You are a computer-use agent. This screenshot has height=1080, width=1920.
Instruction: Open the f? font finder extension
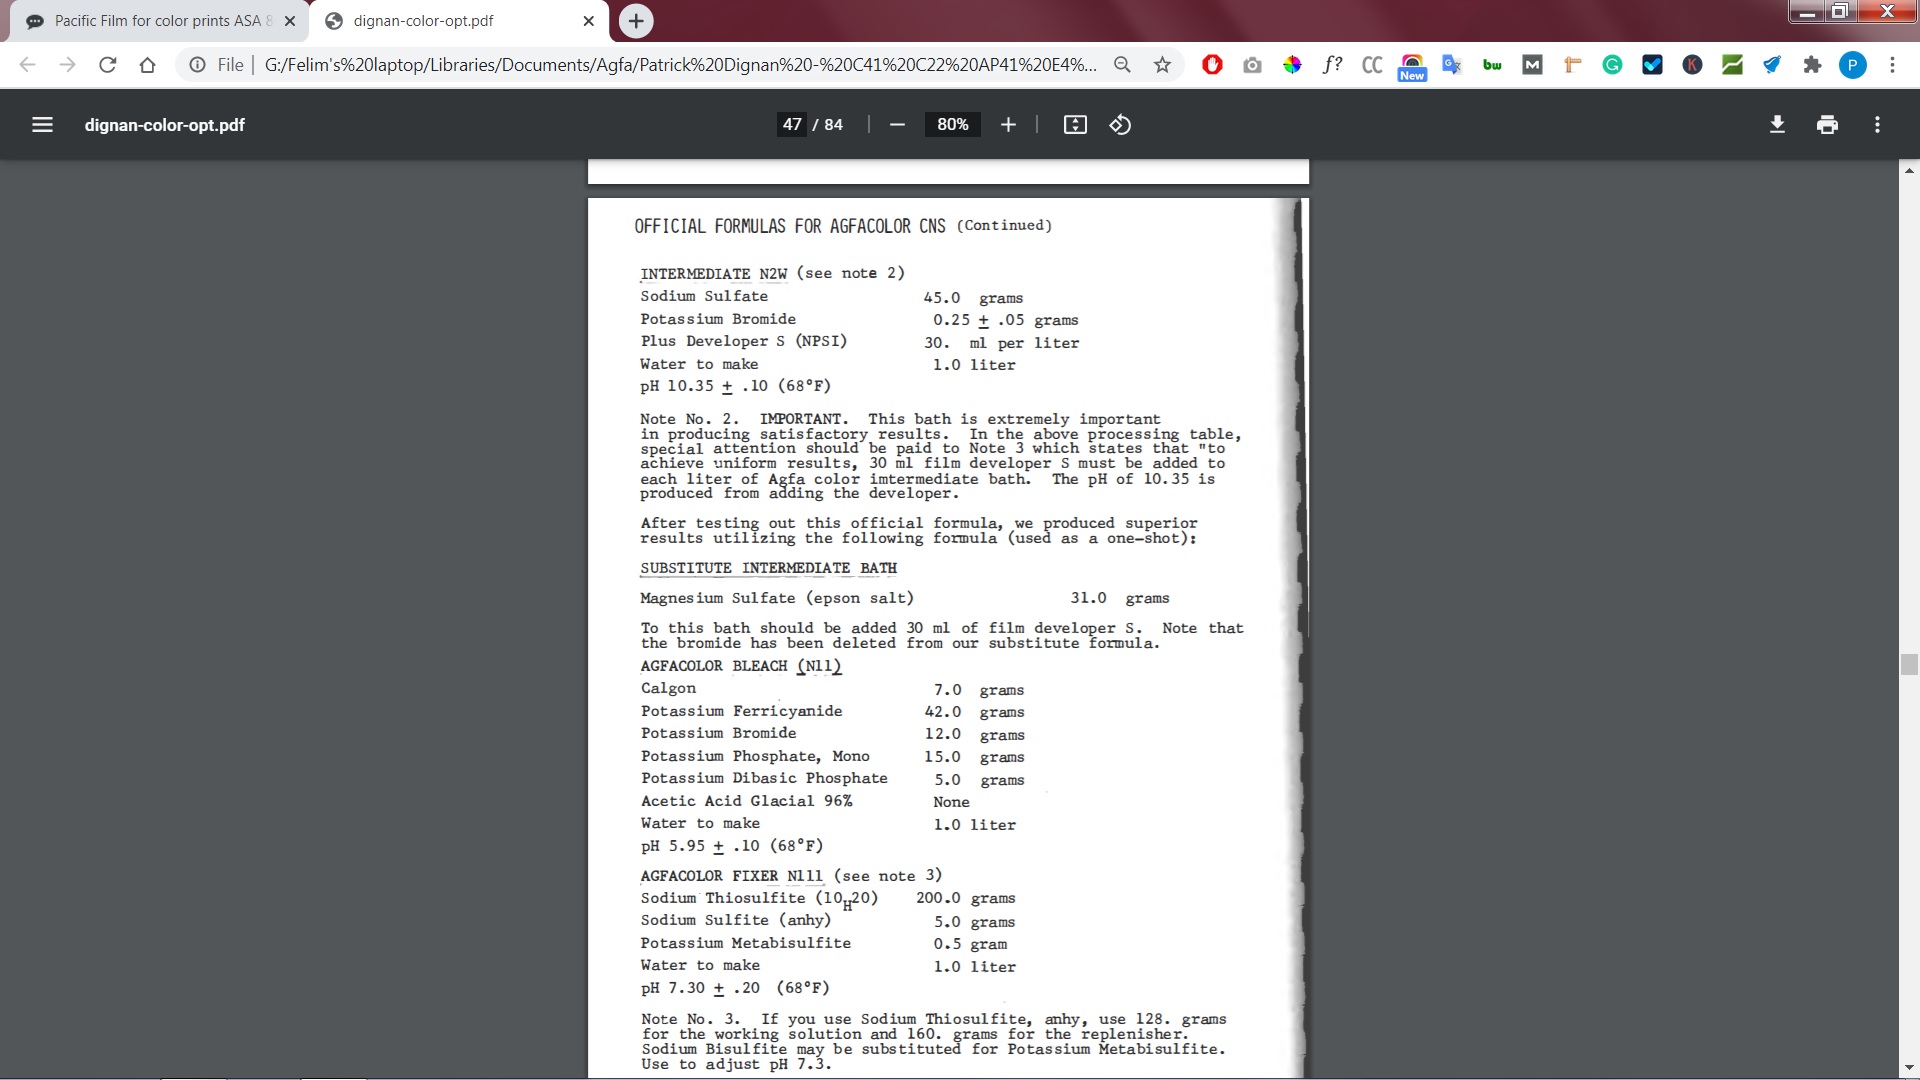click(1332, 65)
